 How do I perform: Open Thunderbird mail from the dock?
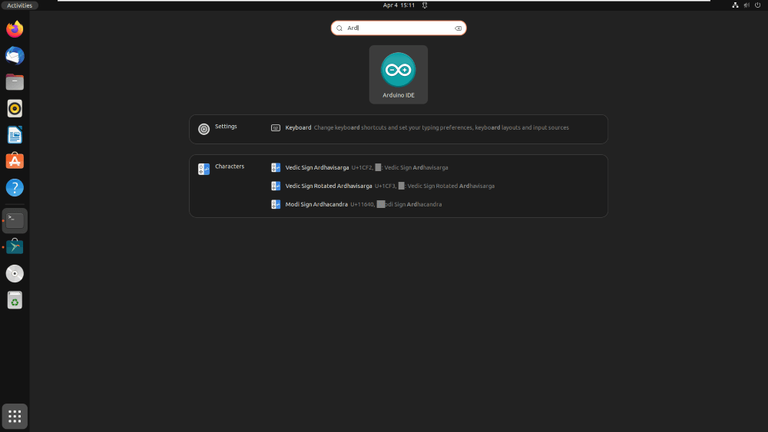pyautogui.click(x=15, y=56)
